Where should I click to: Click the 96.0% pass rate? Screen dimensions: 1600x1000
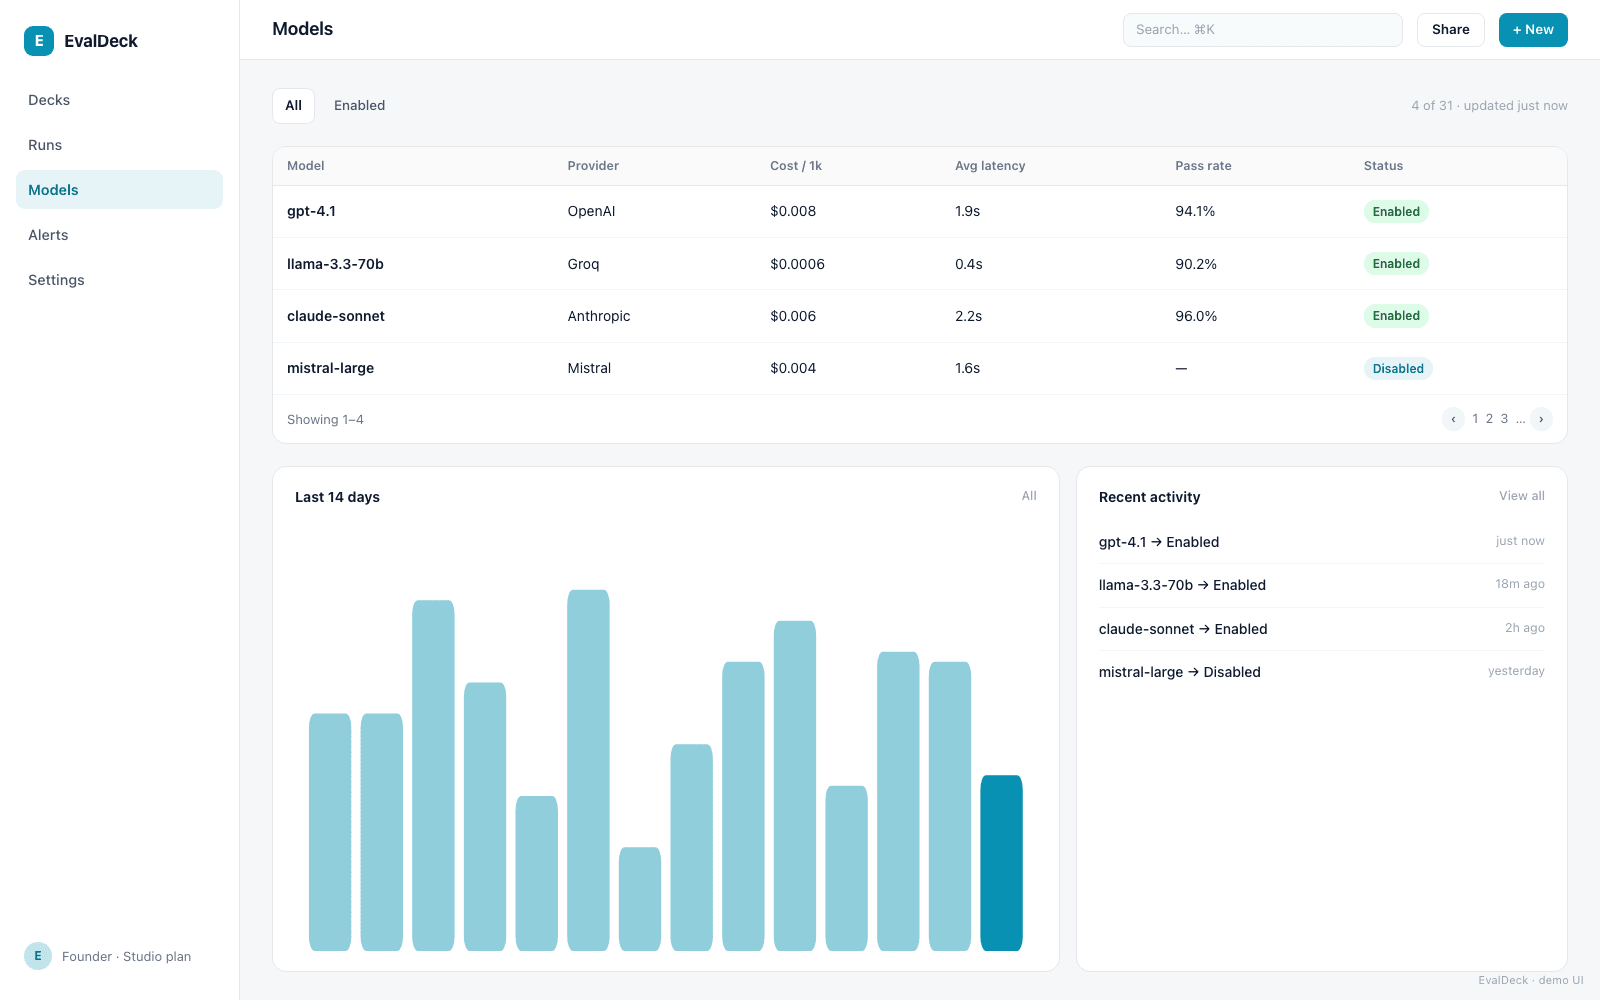coord(1196,316)
